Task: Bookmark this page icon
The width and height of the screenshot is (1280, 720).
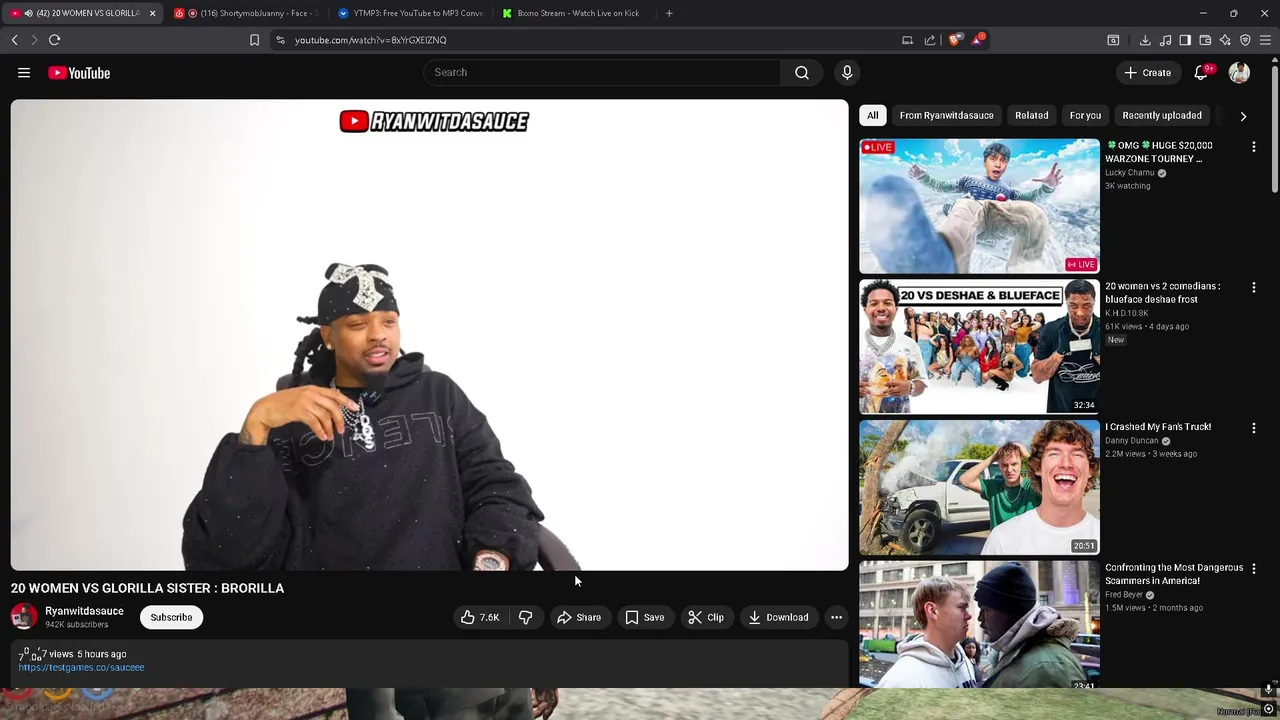Action: (x=254, y=40)
